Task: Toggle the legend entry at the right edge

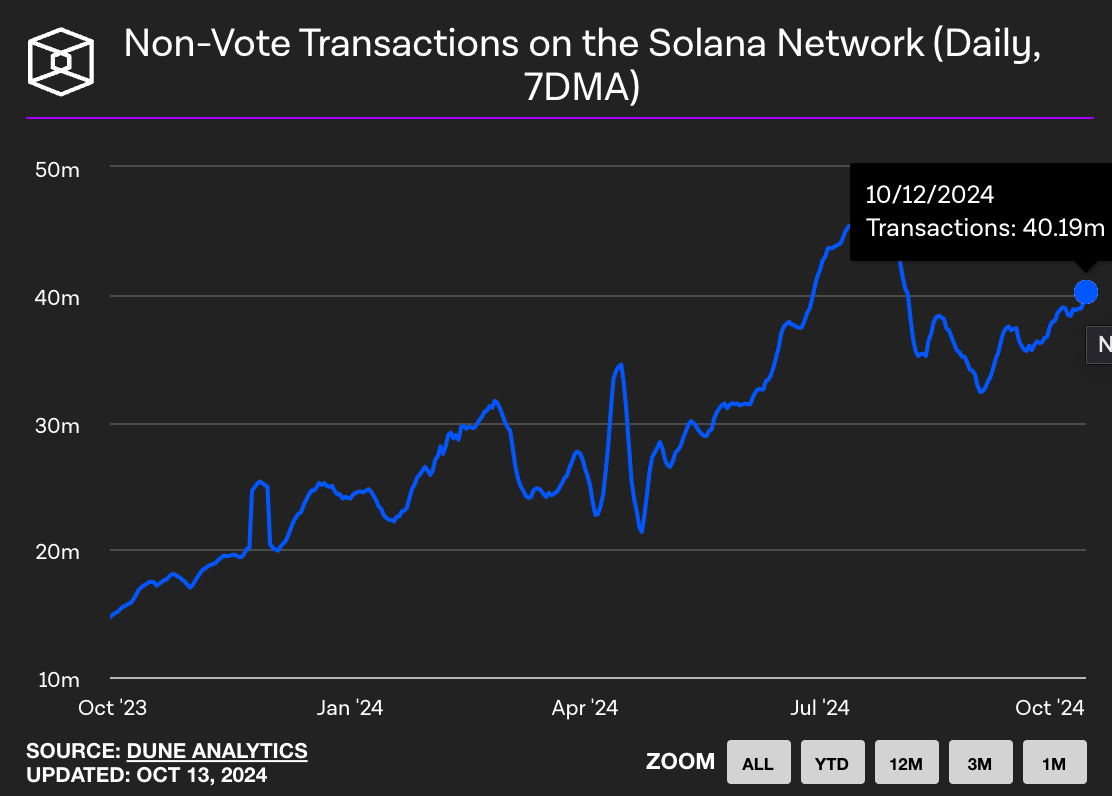Action: point(1100,344)
